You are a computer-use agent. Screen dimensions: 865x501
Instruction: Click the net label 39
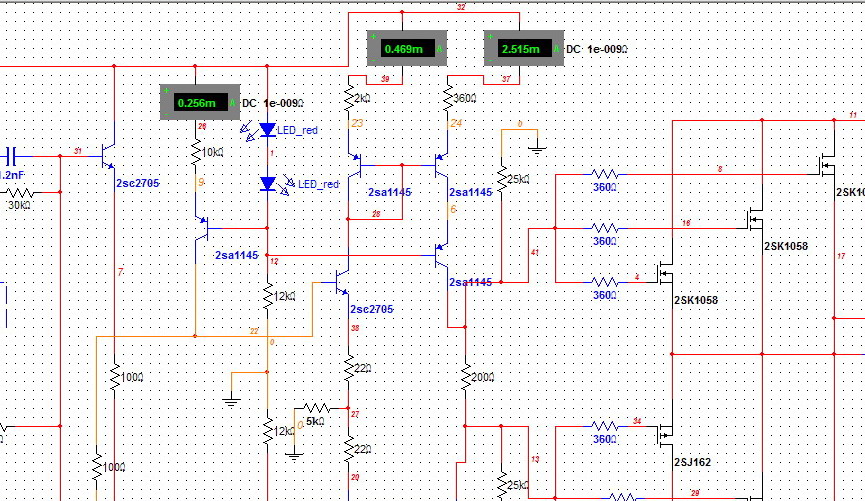[385, 79]
